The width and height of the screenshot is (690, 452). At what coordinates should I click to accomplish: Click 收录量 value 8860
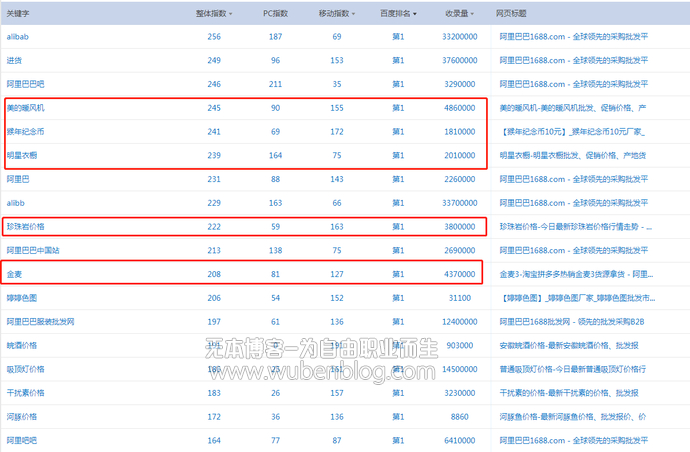point(460,417)
